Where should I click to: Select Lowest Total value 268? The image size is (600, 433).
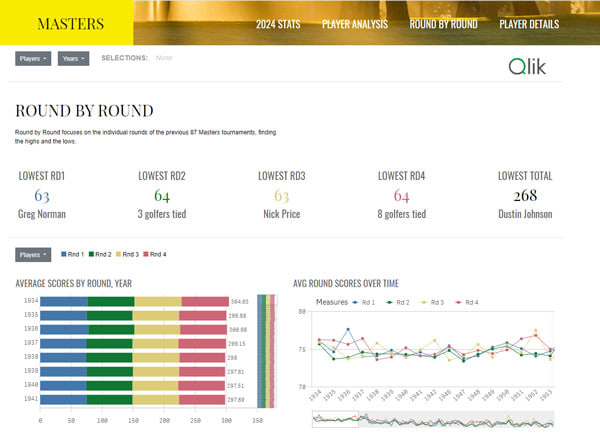pos(525,196)
